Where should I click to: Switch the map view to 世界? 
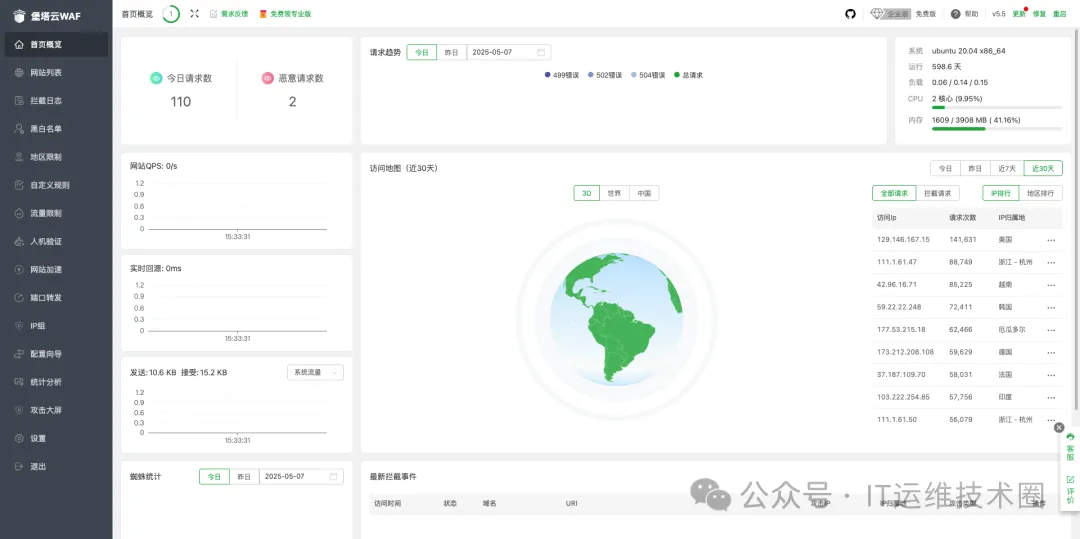pos(616,193)
